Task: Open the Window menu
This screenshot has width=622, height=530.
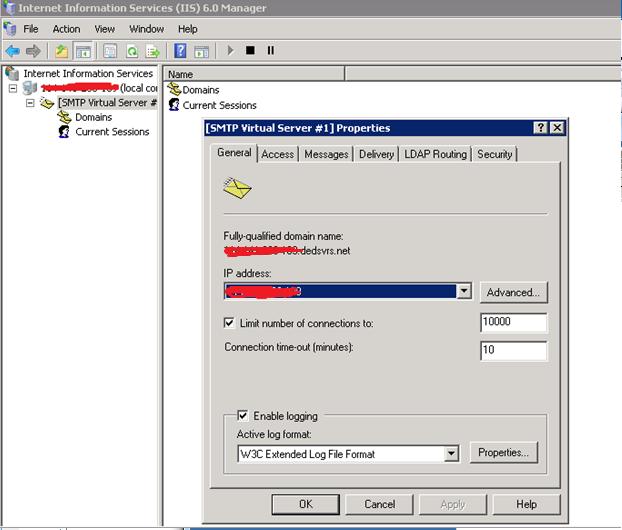Action: point(146,29)
